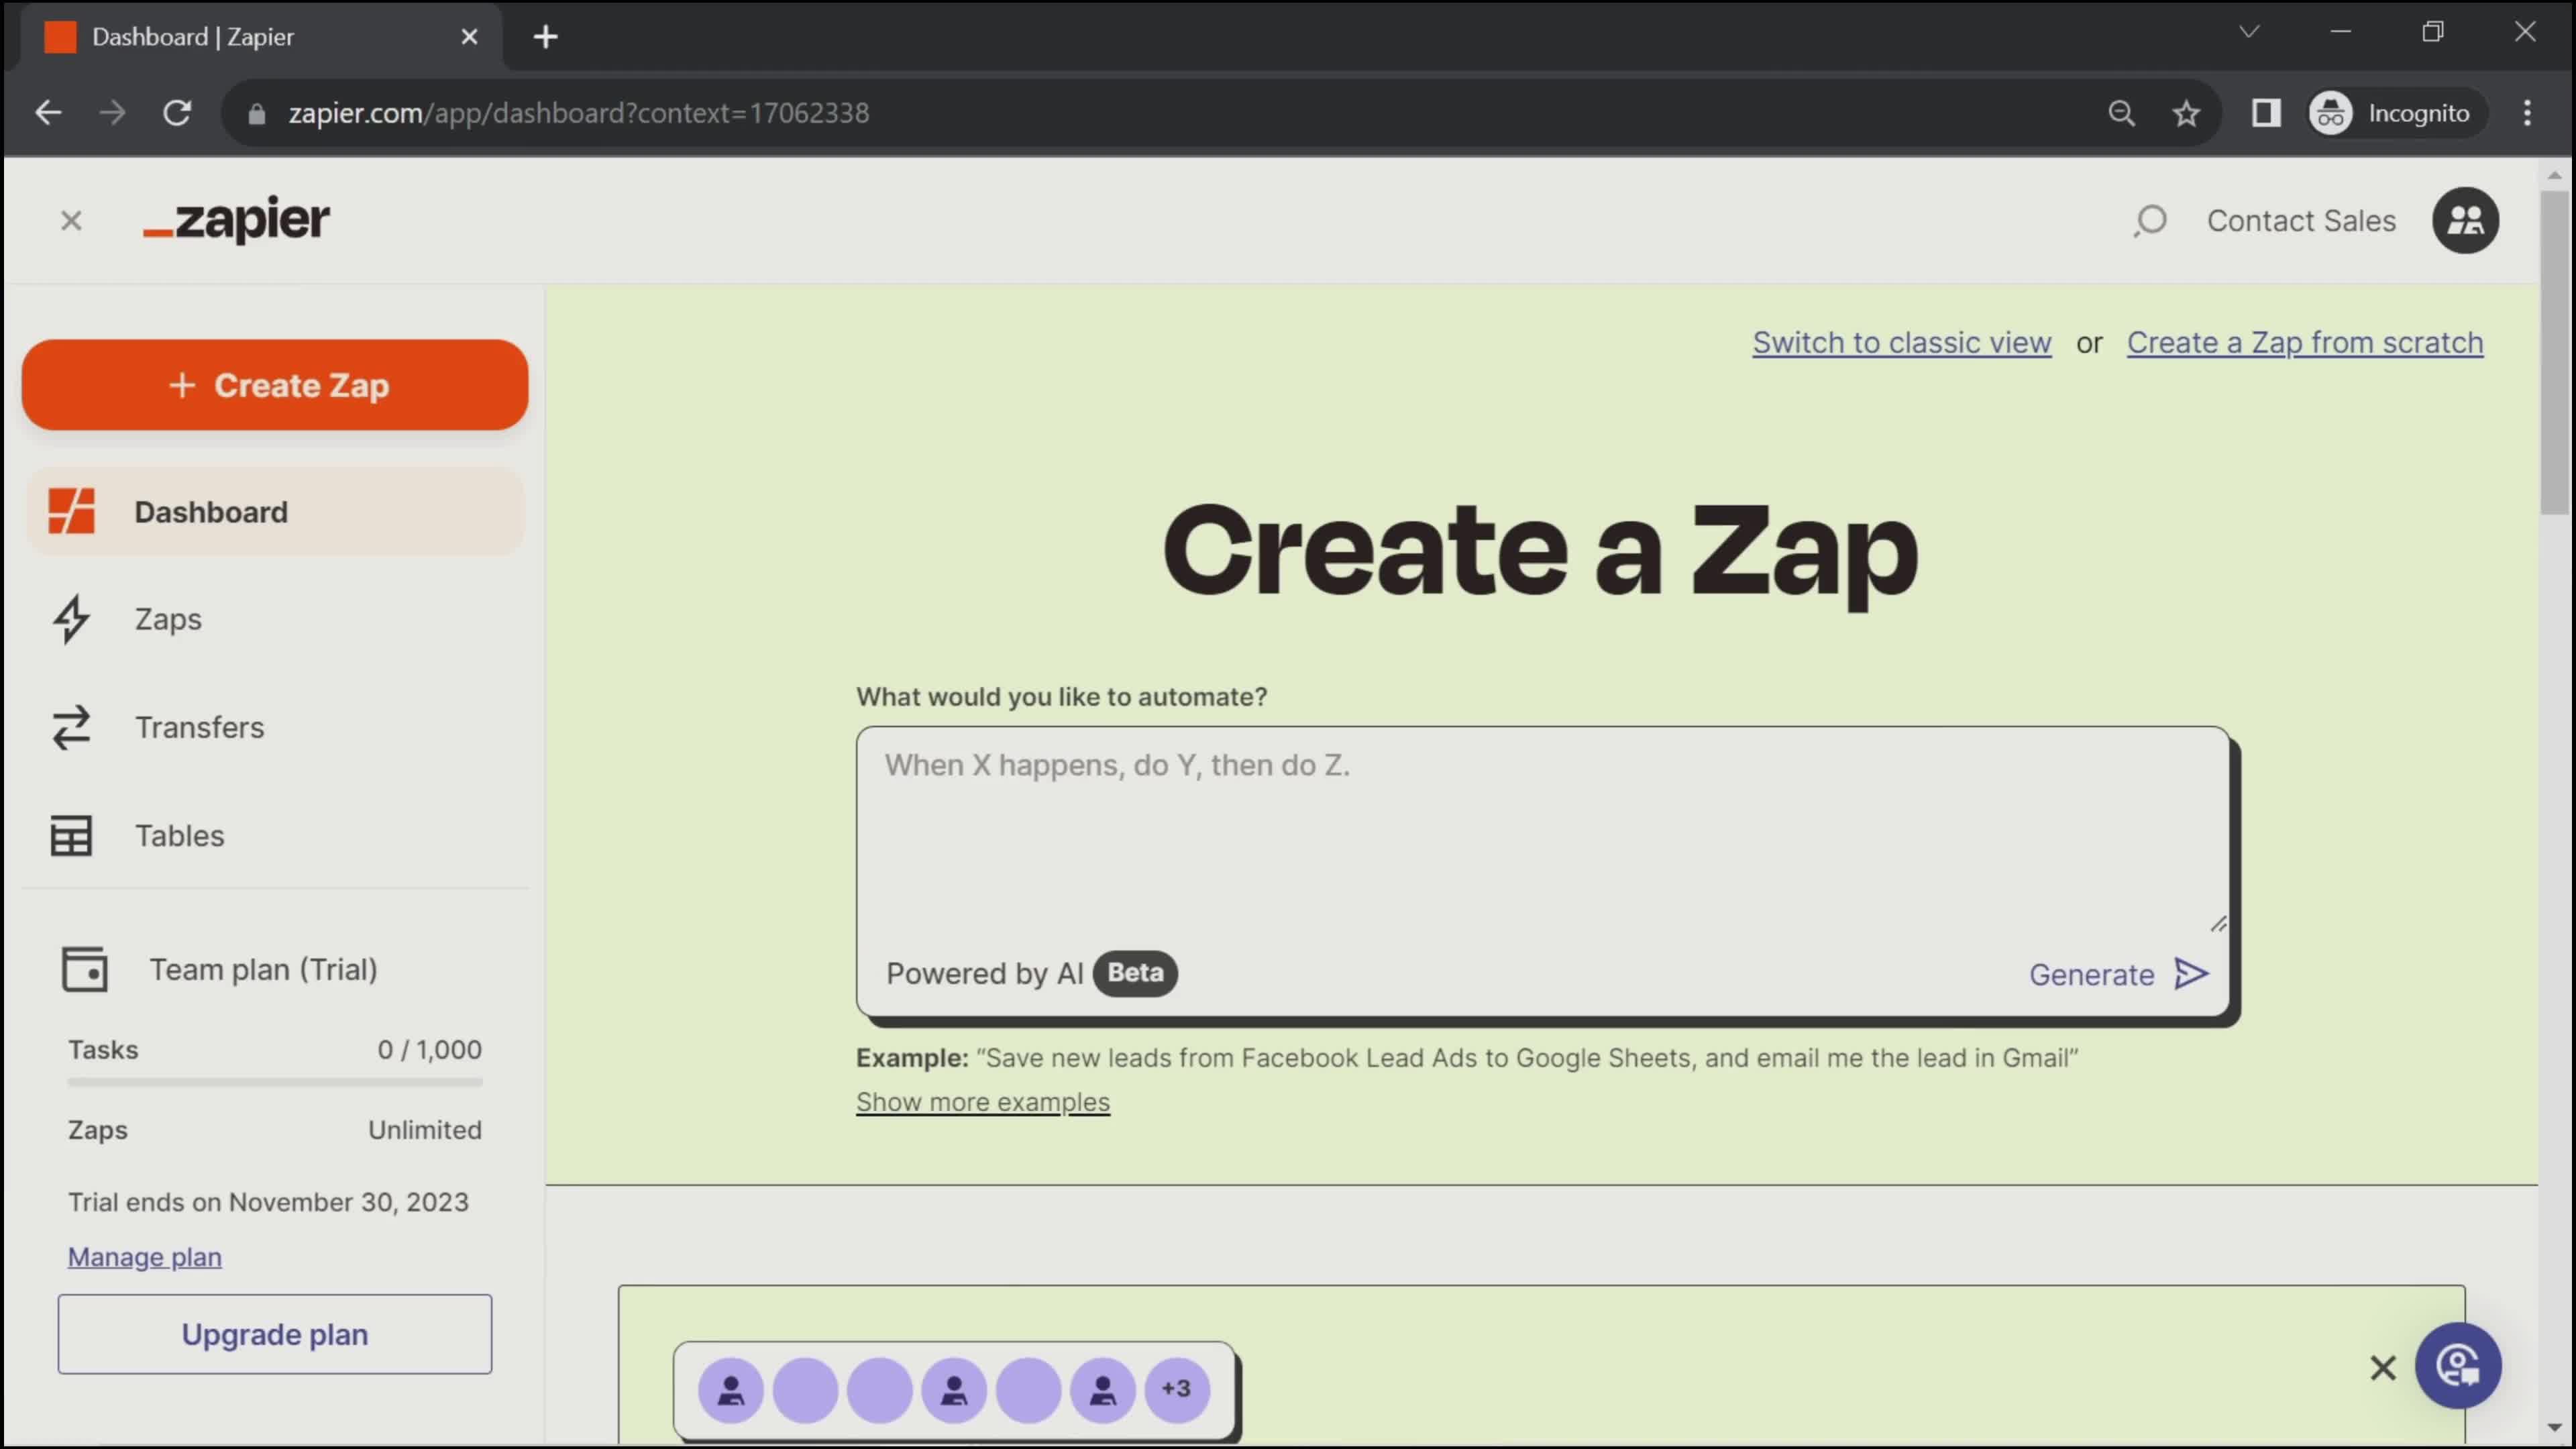Open Manage plan settings page
This screenshot has height=1449, width=2576.
click(145, 1256)
